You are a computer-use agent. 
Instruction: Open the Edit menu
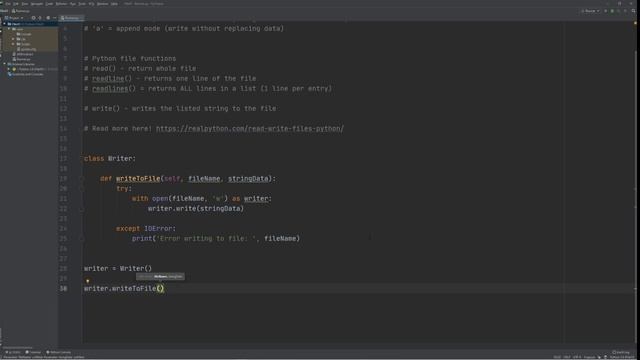coord(16,4)
